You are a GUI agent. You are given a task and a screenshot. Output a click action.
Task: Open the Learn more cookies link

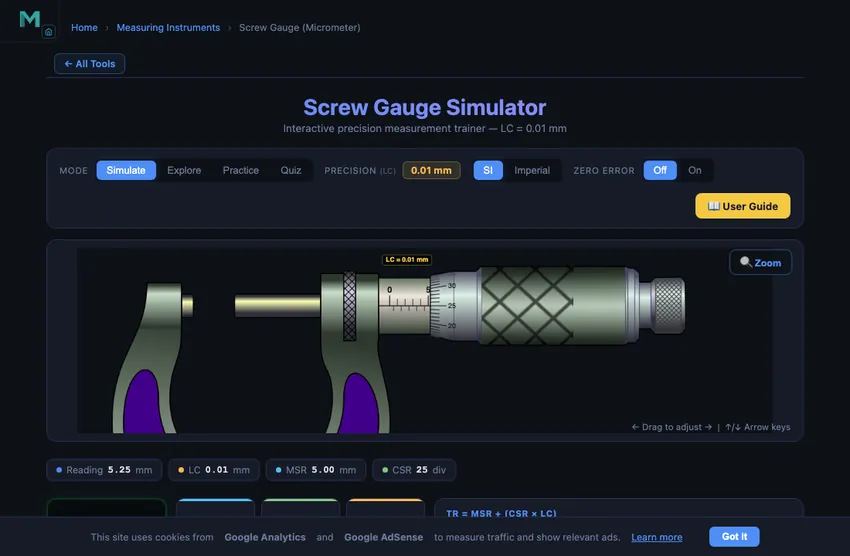(x=656, y=537)
